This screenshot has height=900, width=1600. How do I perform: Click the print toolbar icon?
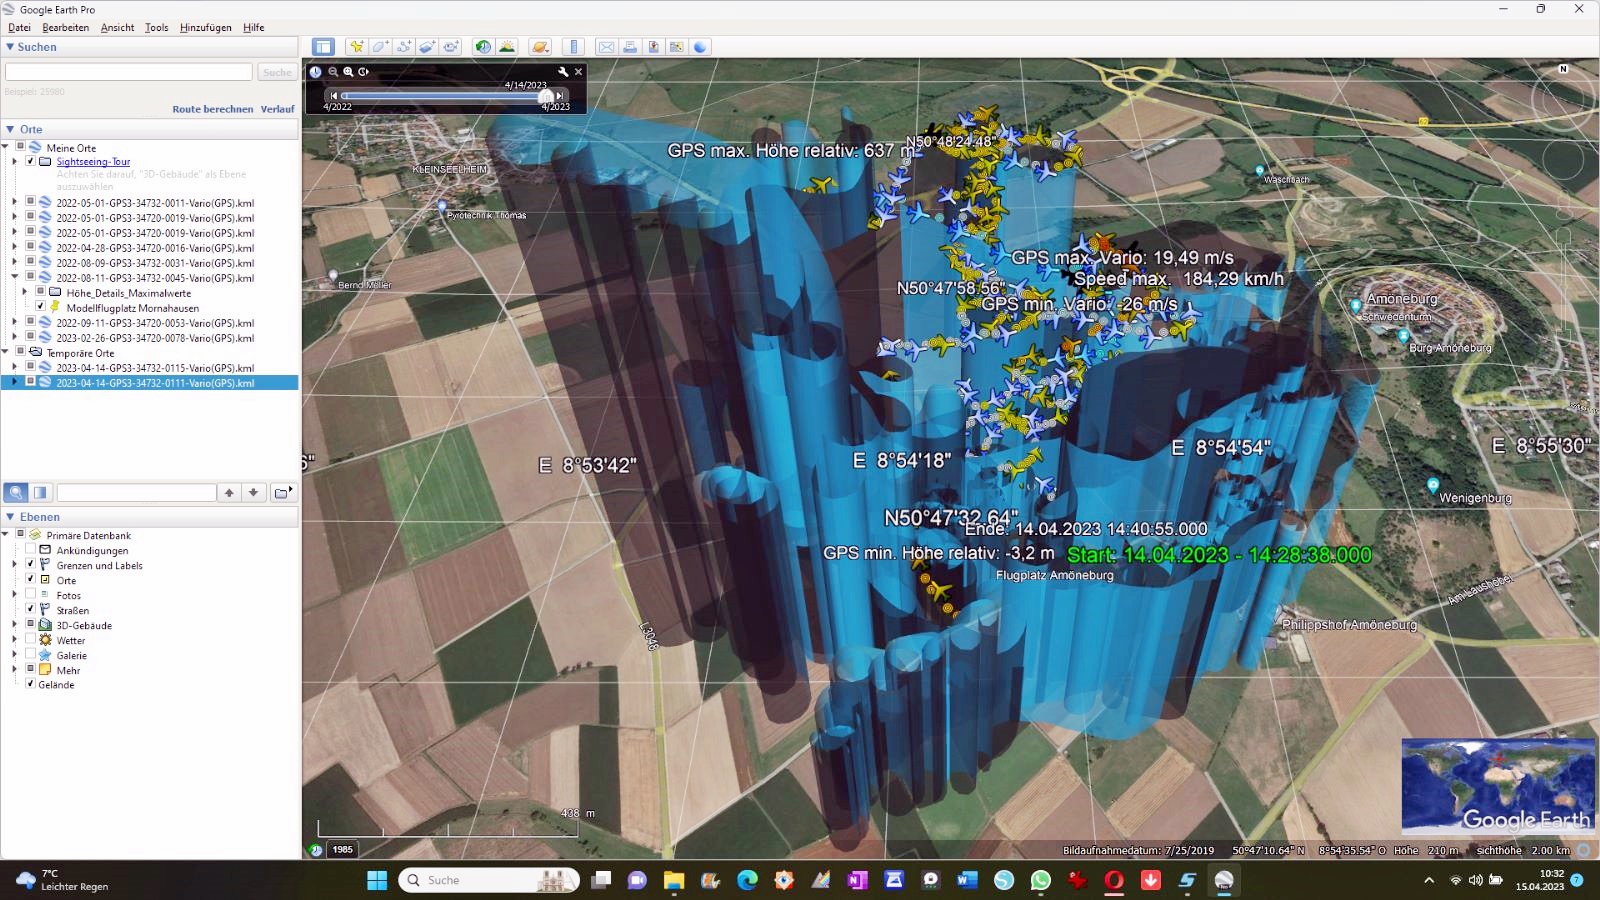pos(630,47)
